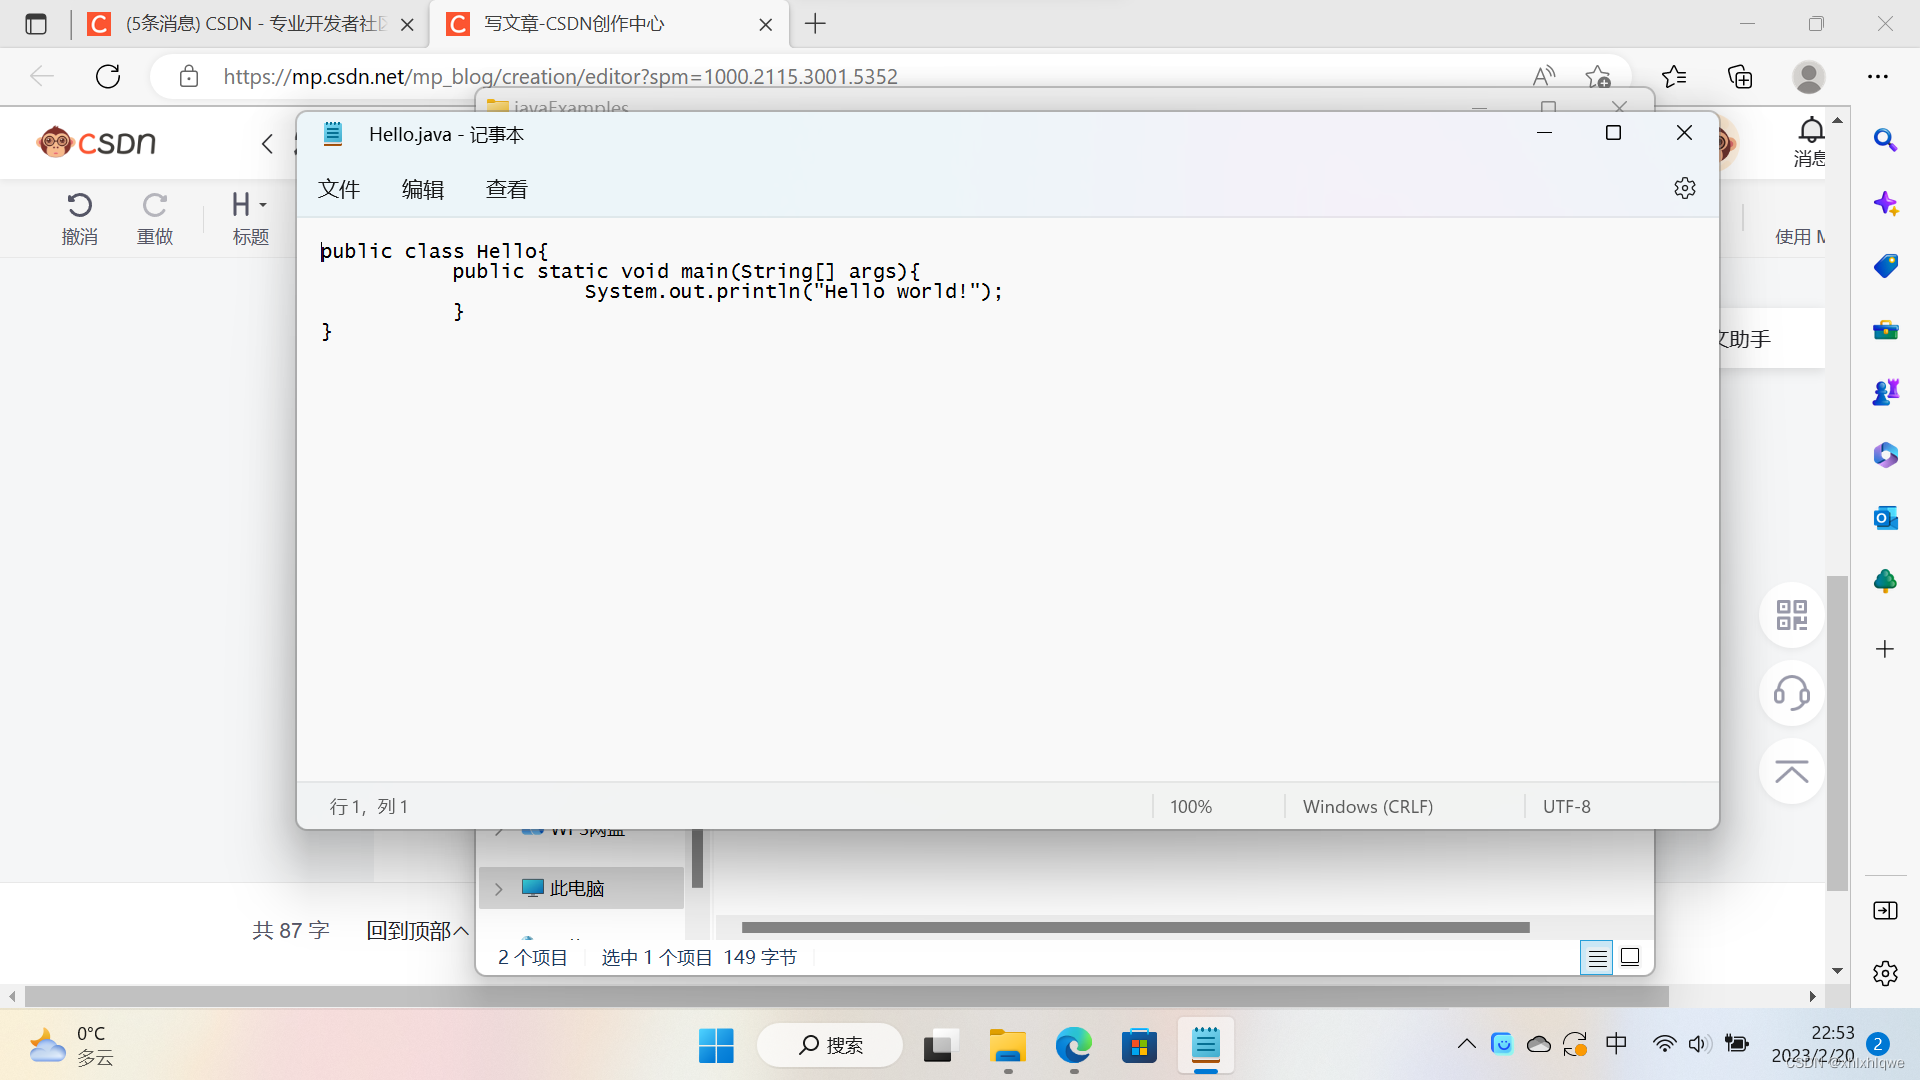The width and height of the screenshot is (1920, 1080).
Task: Open the 文件 menu in Notepad
Action: (x=339, y=189)
